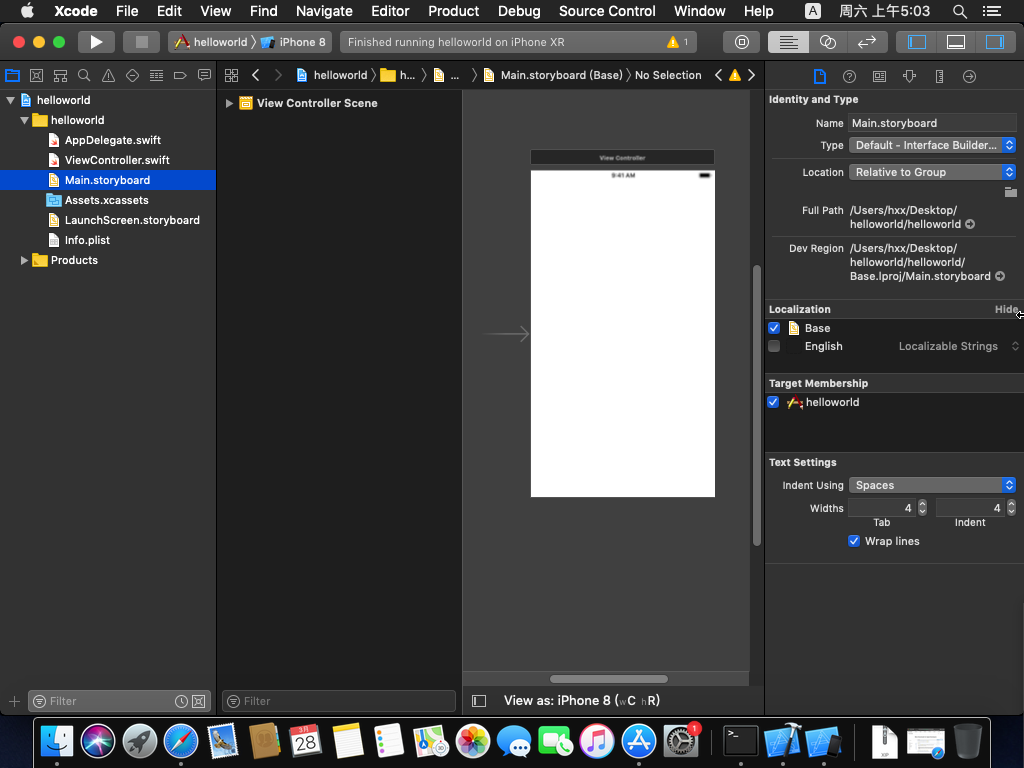
Task: Select Info.plist
Action: click(x=87, y=240)
